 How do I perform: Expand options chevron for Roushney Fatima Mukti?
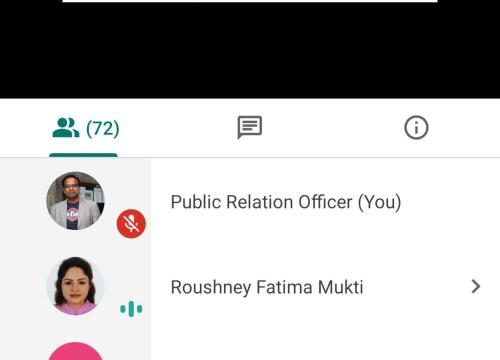tap(476, 286)
